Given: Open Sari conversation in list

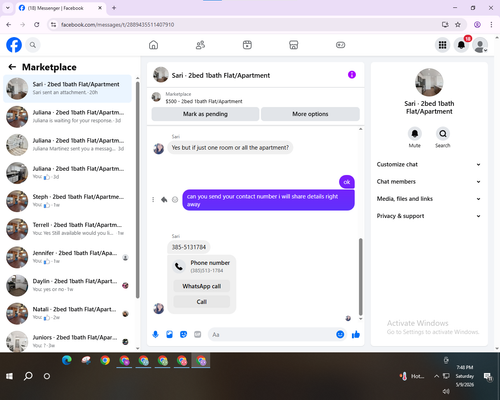Looking at the screenshot, I should coord(67,89).
